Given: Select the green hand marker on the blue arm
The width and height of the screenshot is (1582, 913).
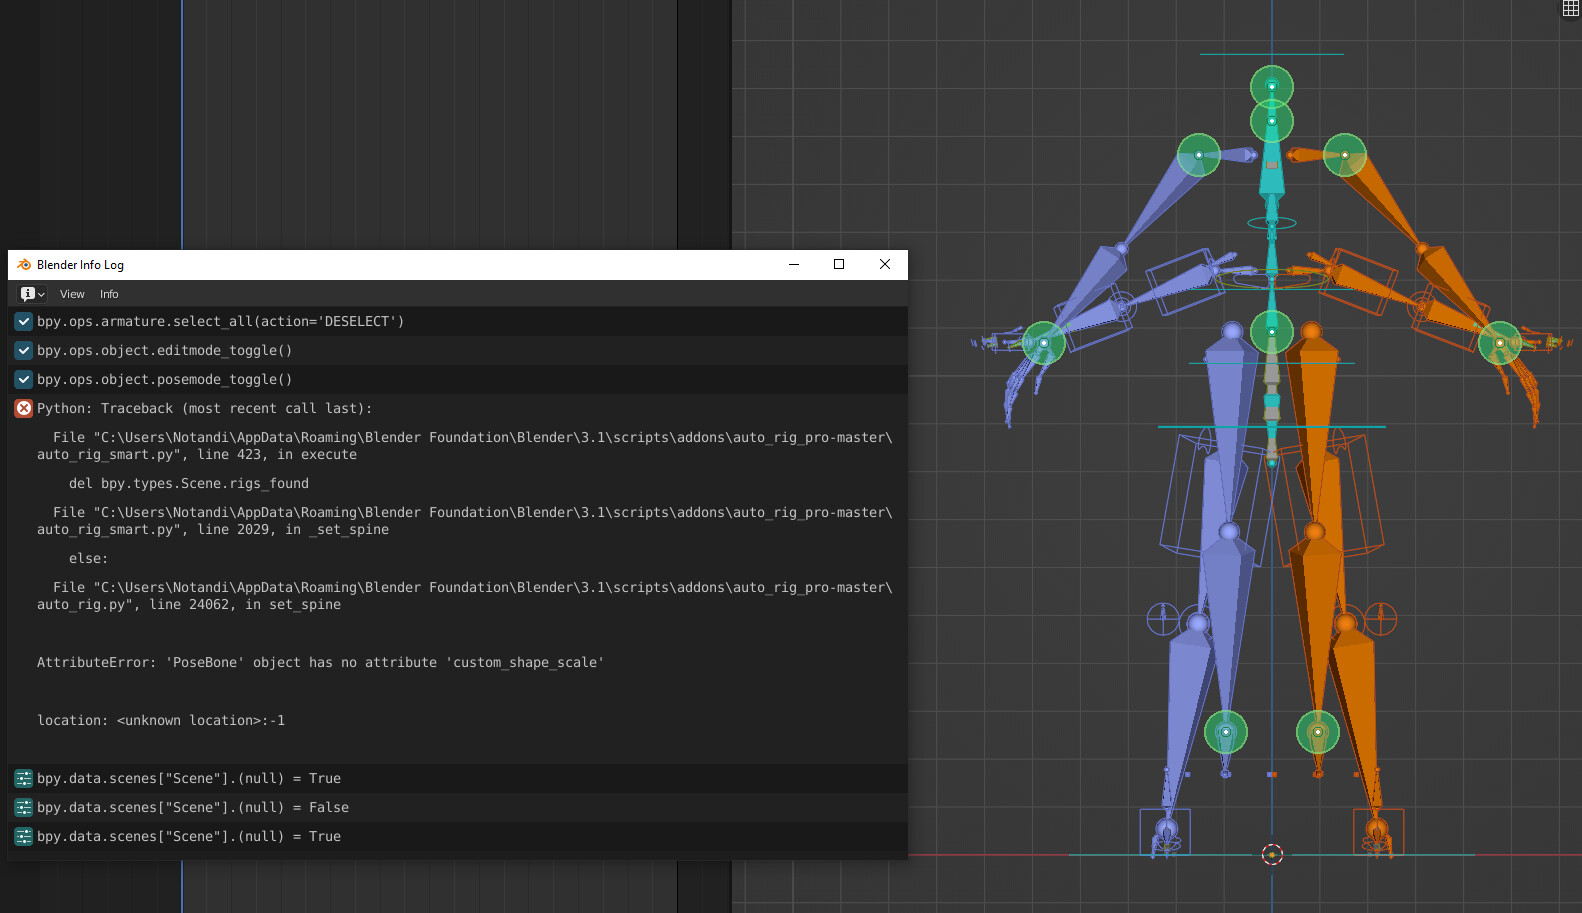Looking at the screenshot, I should pyautogui.click(x=1044, y=343).
